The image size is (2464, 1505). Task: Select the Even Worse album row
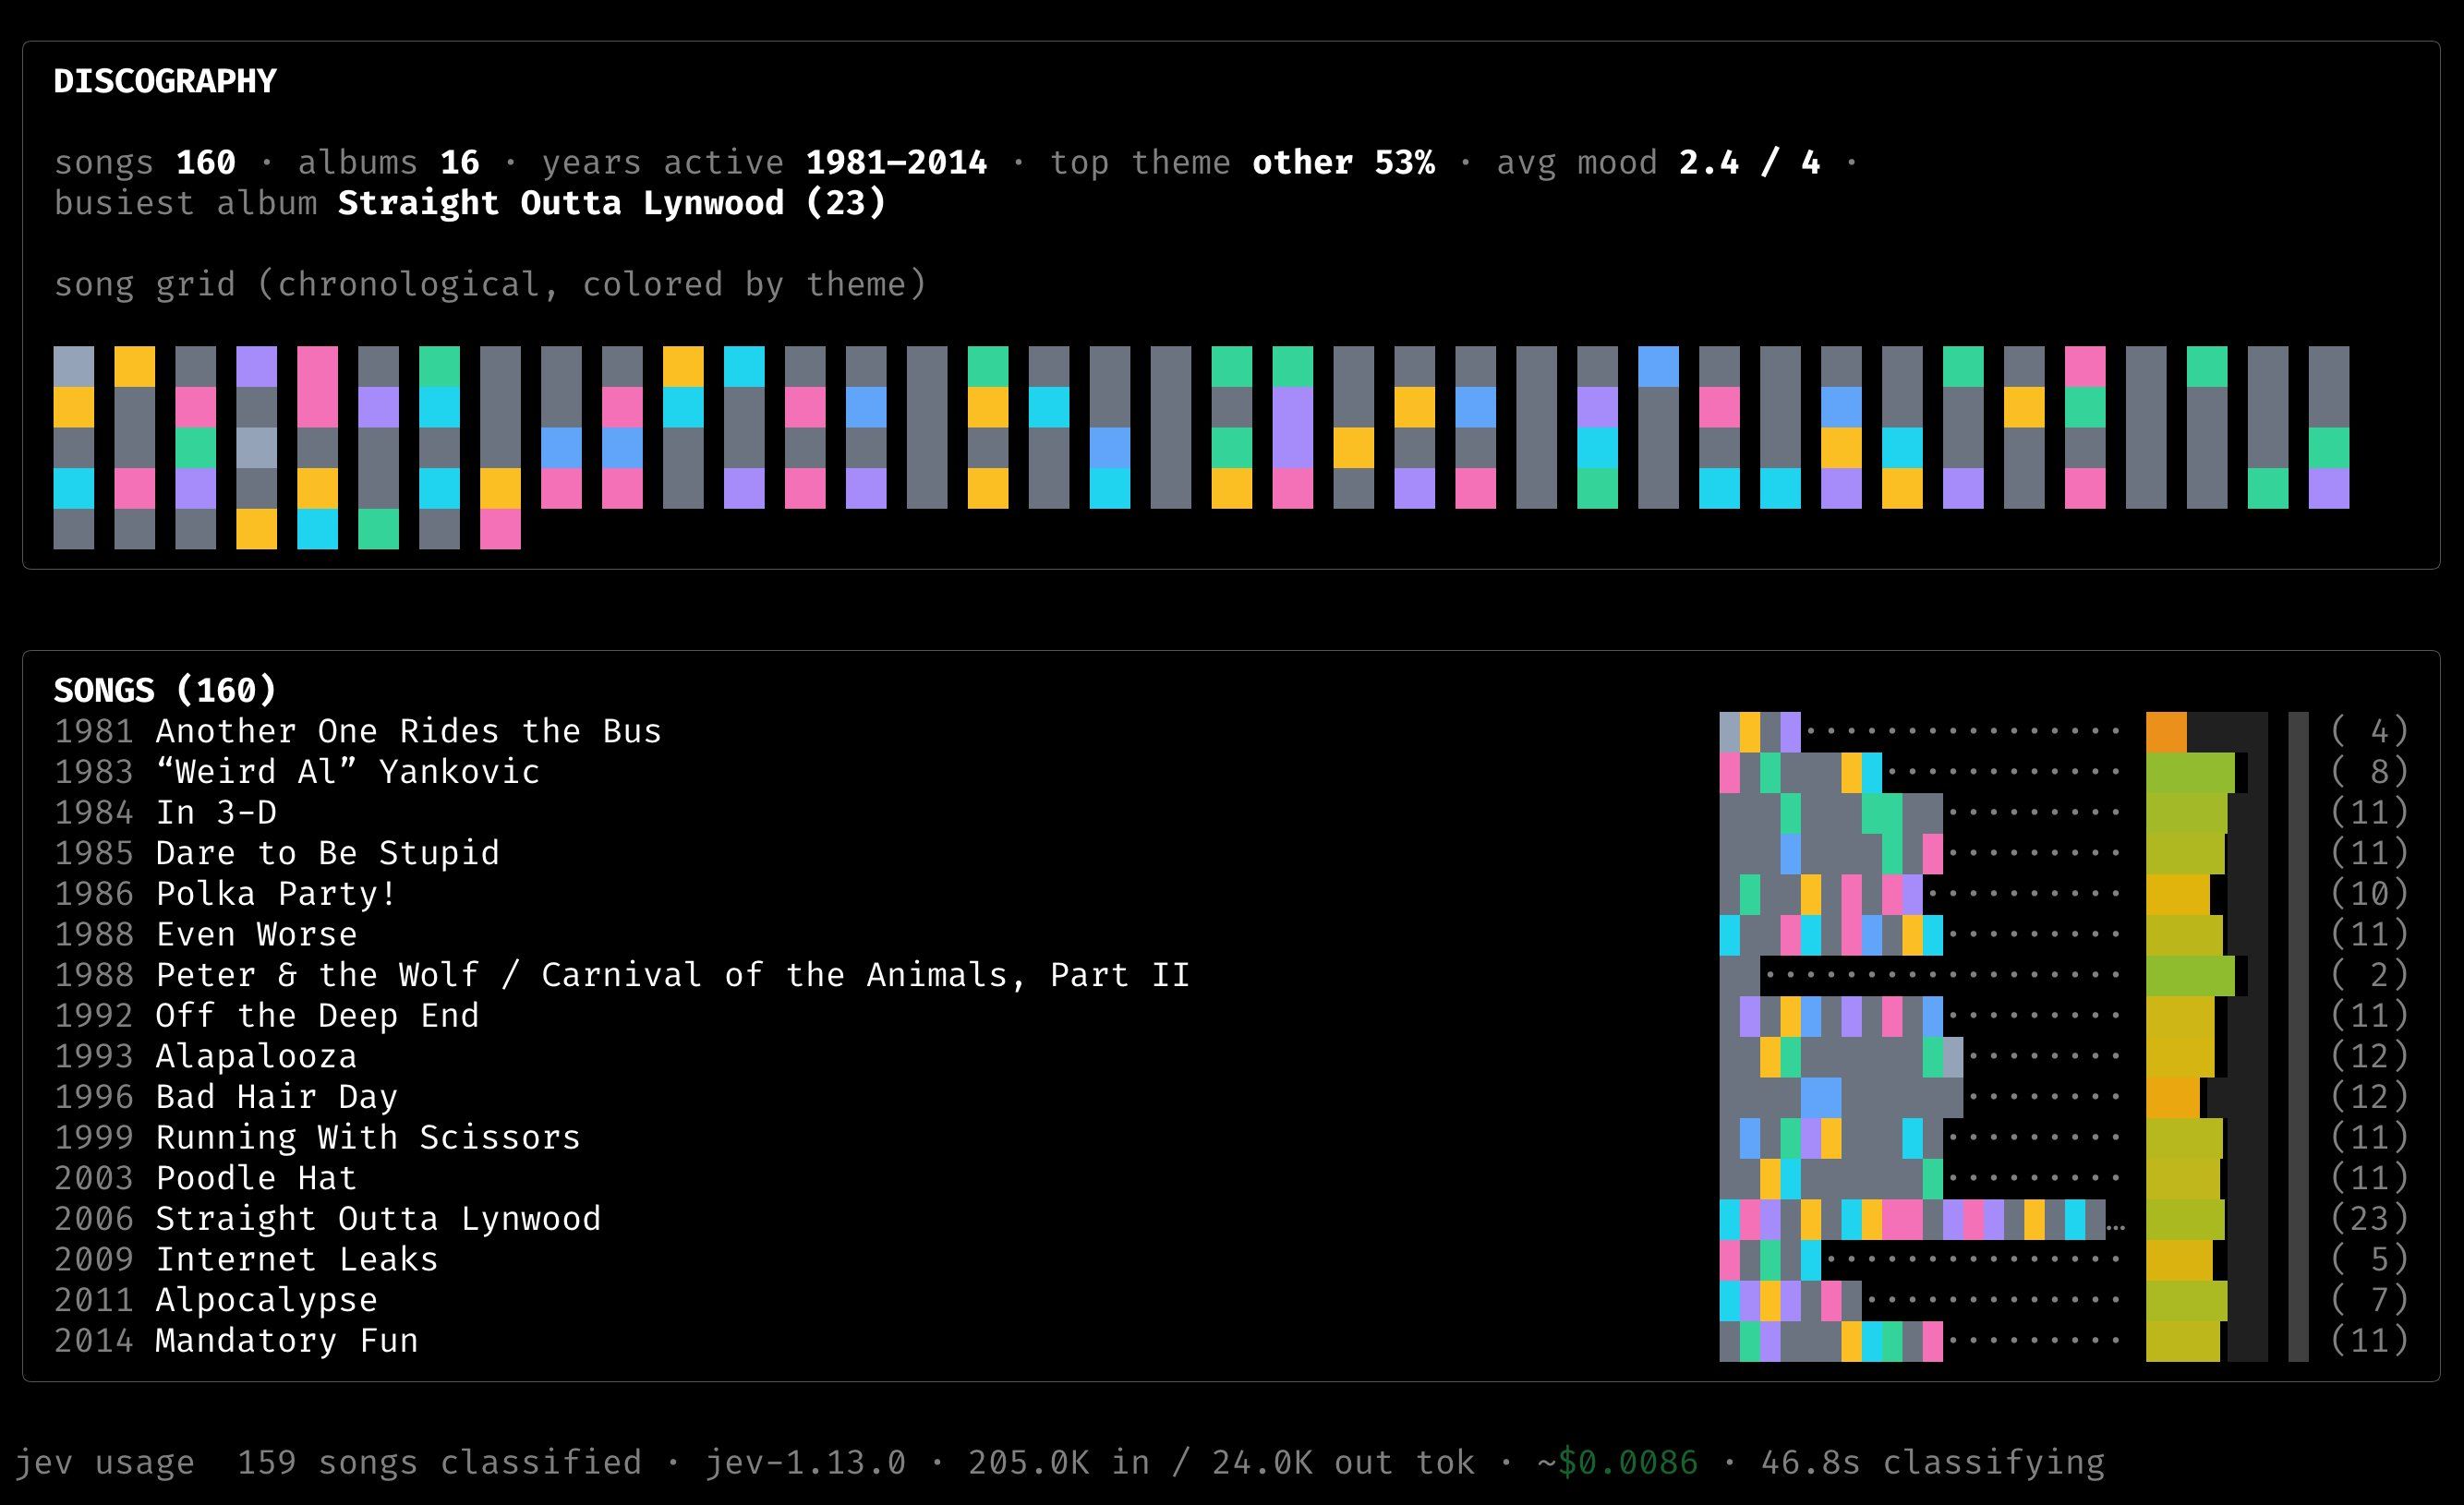click(x=1231, y=935)
